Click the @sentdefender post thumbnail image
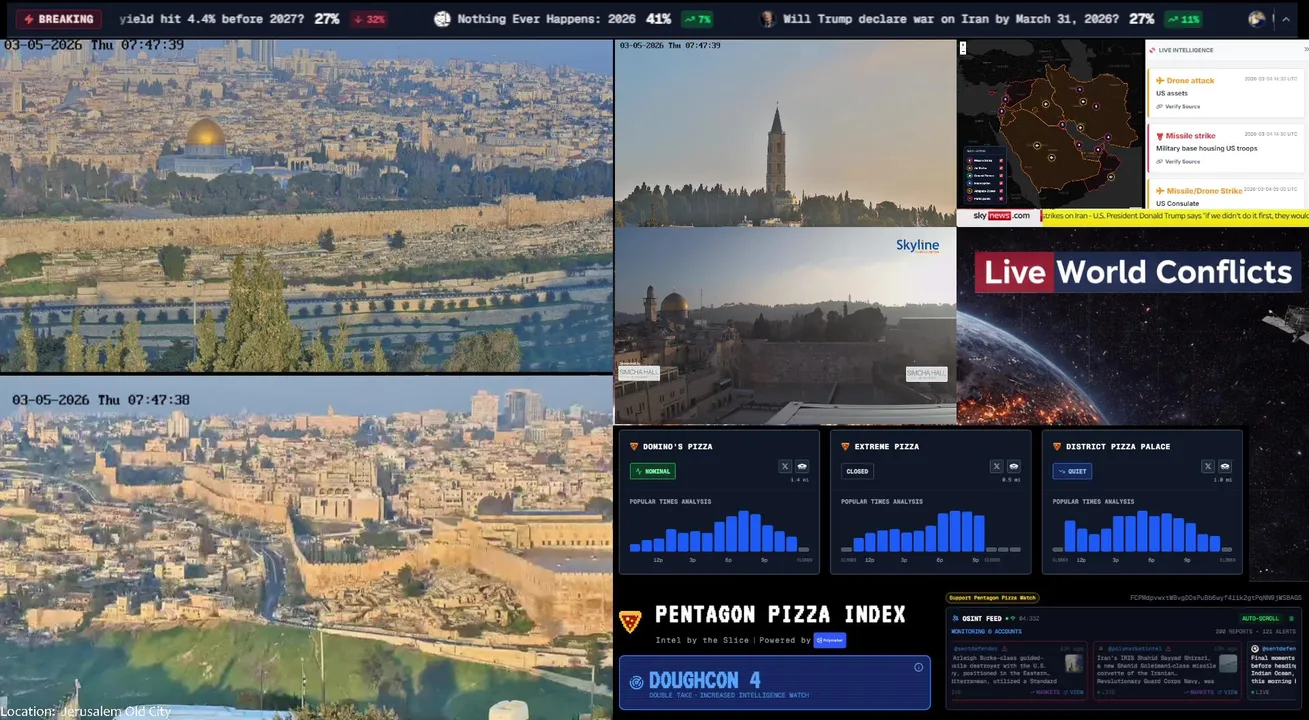Screen dimensions: 1309x720 (1074, 663)
